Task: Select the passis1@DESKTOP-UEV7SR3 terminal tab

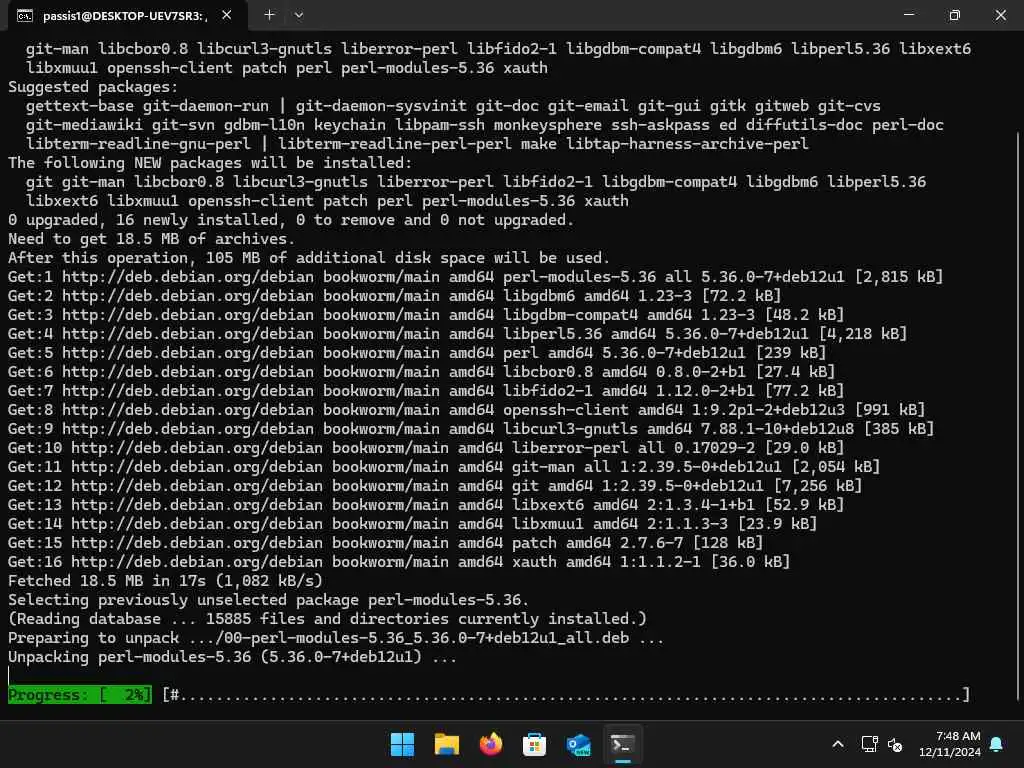Action: coord(128,15)
